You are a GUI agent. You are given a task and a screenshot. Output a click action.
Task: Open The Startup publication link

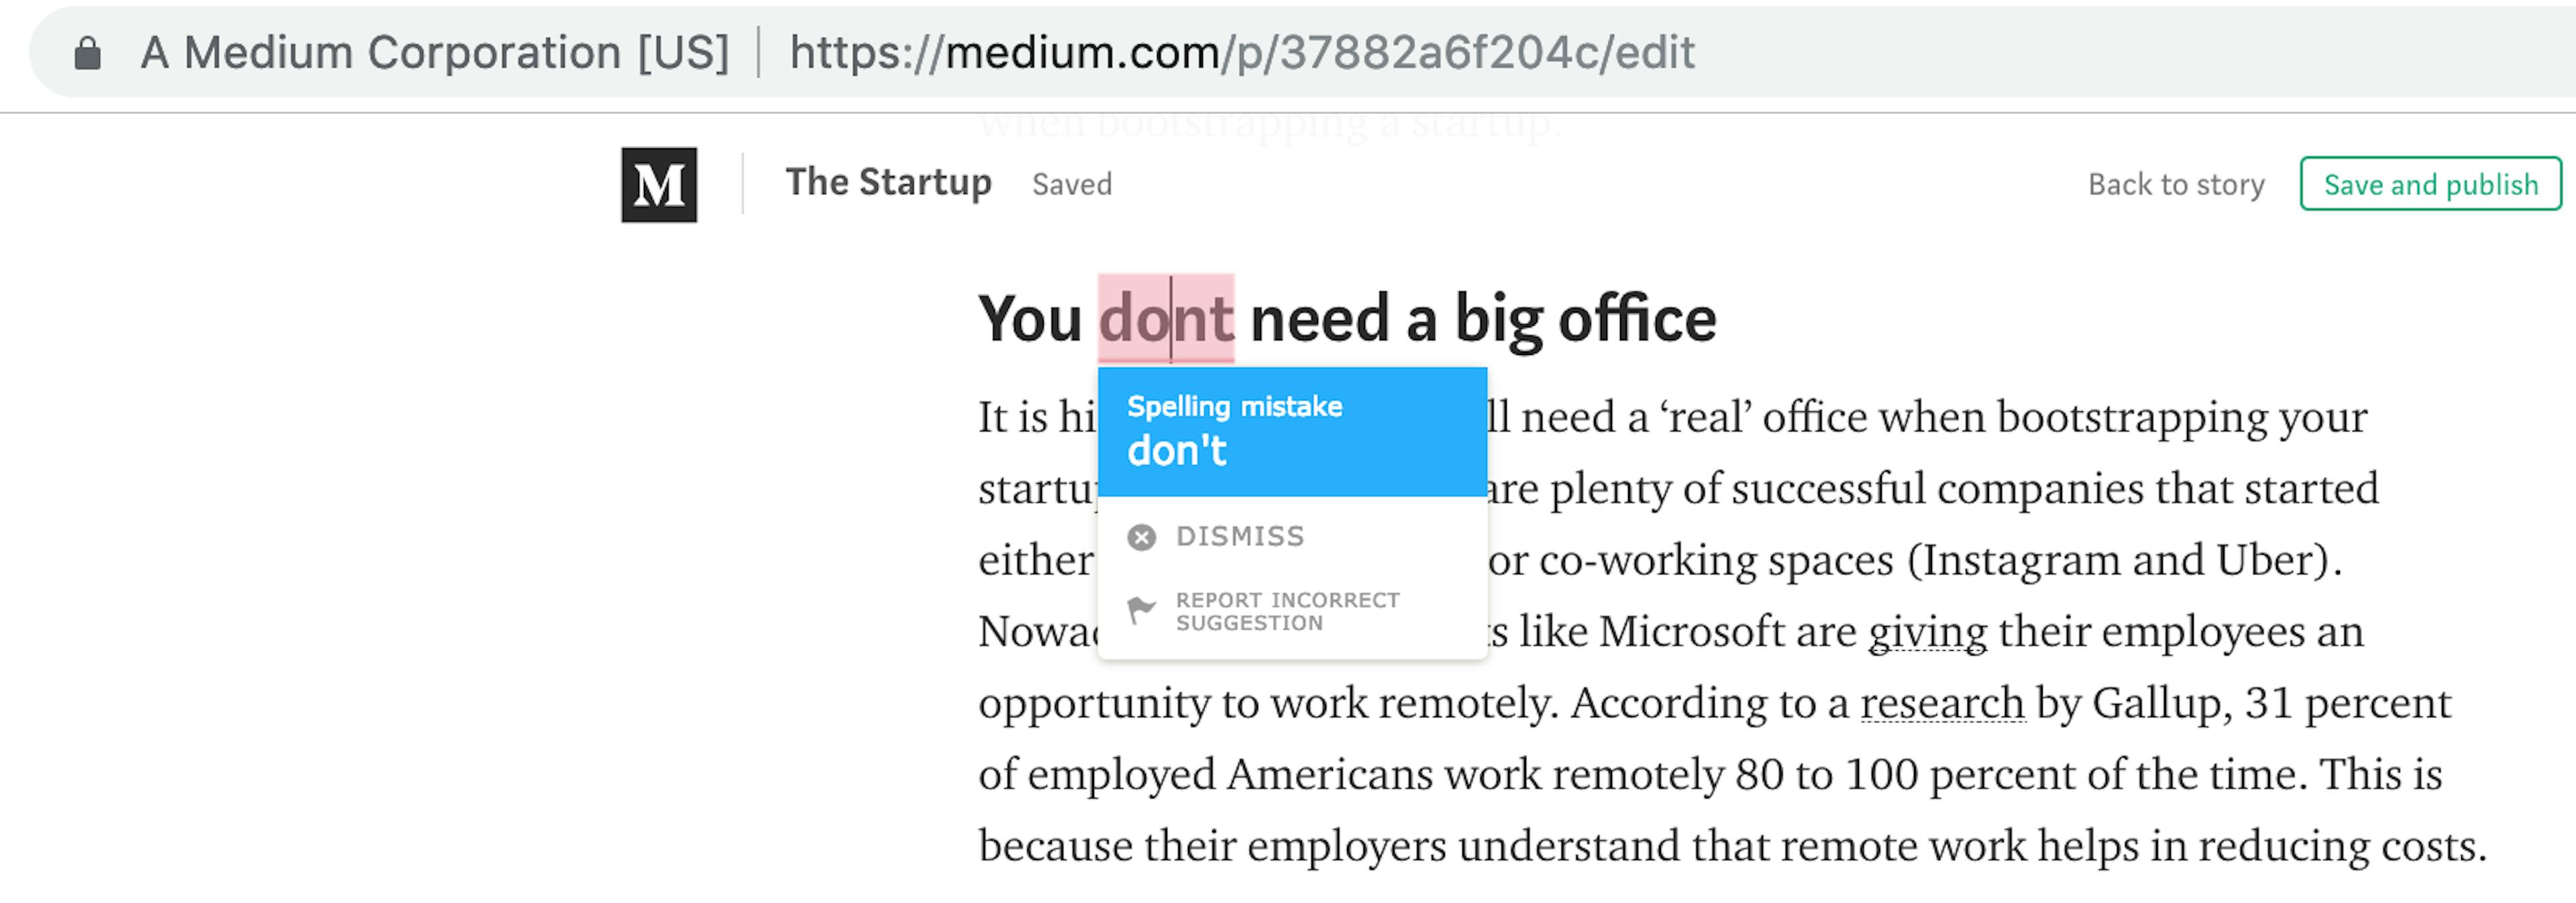(x=888, y=183)
